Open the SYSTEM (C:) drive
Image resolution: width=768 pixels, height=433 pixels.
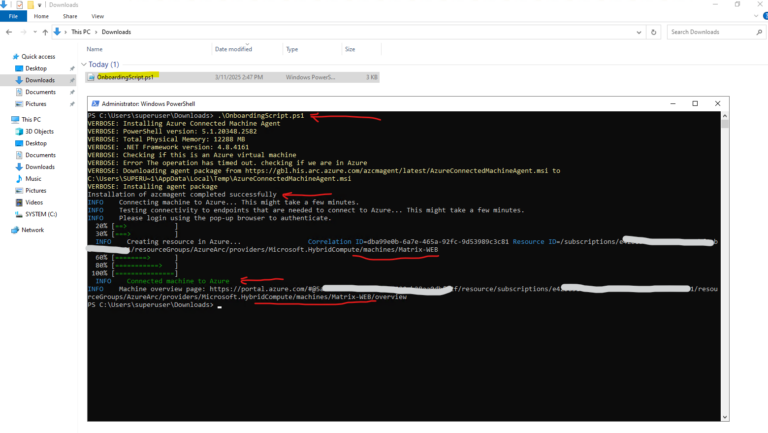[x=41, y=214]
